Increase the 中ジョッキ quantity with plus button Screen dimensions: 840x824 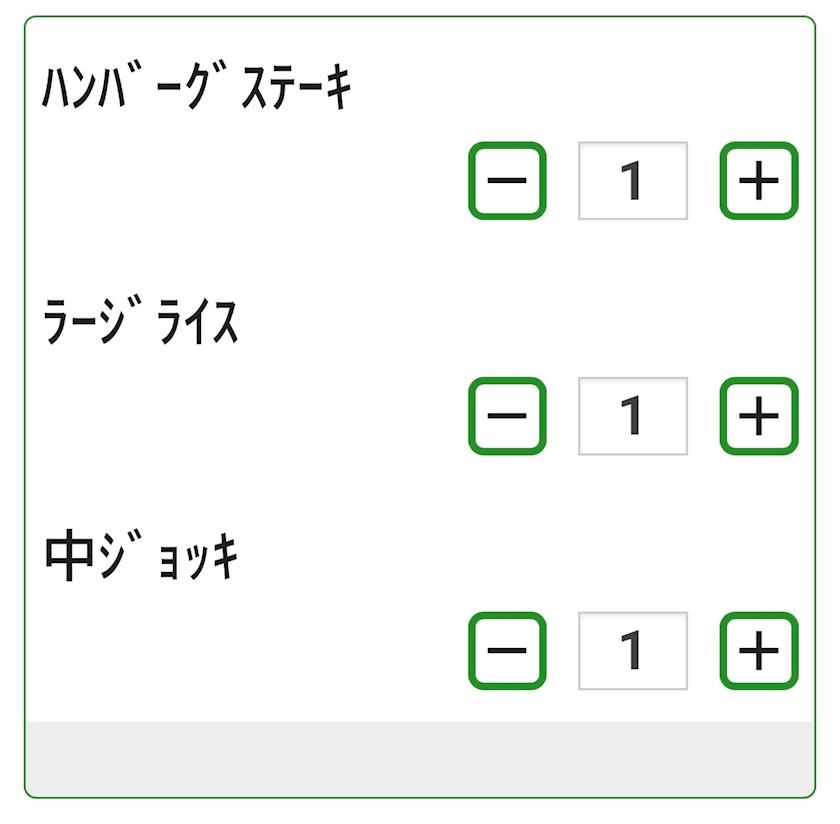tap(759, 650)
